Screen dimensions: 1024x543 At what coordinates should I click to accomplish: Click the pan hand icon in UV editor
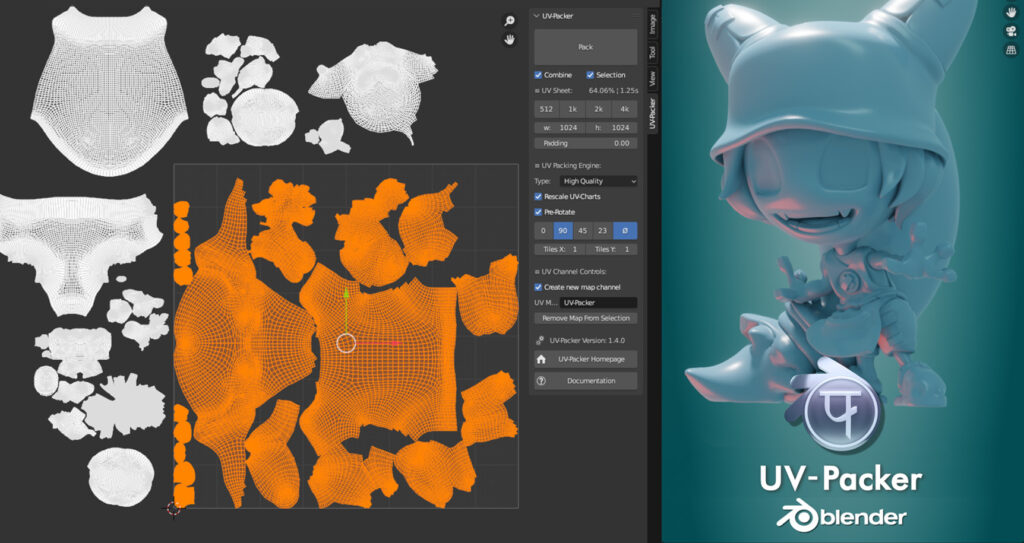click(x=509, y=40)
